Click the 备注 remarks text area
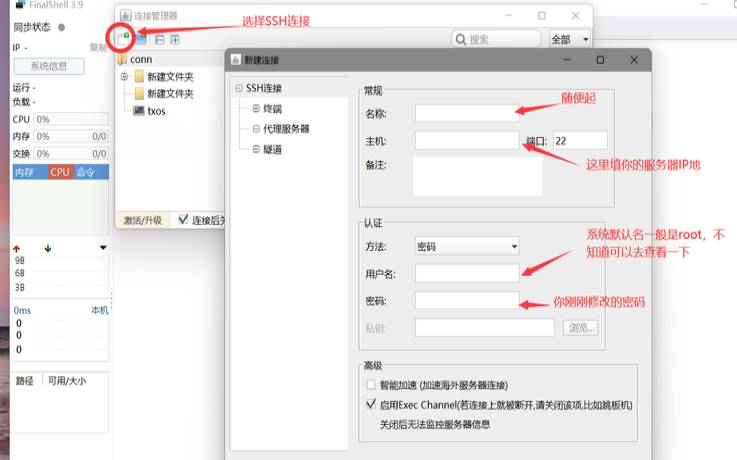Viewport: 737px width, 460px height. pyautogui.click(x=478, y=176)
